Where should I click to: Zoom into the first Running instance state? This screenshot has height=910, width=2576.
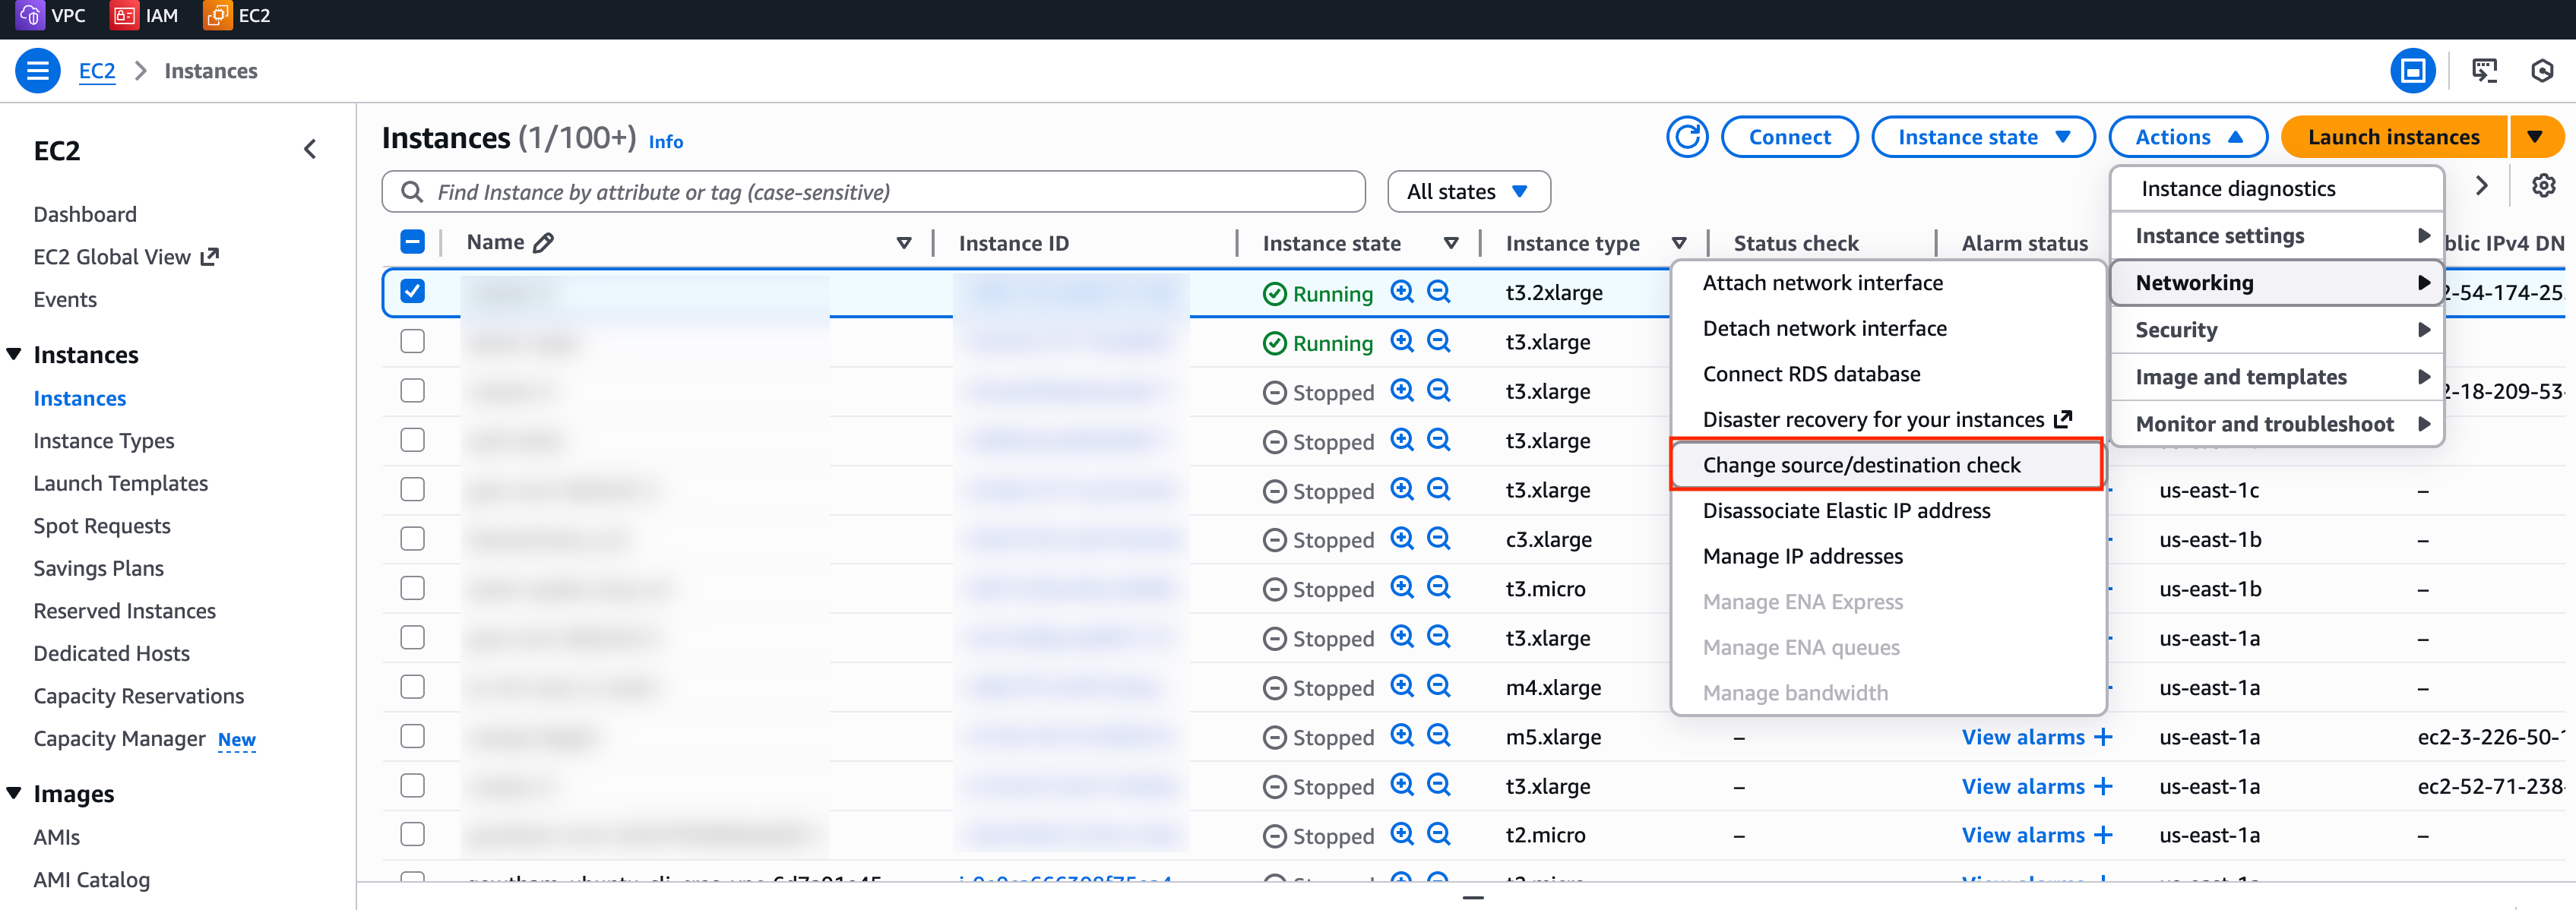point(1402,291)
